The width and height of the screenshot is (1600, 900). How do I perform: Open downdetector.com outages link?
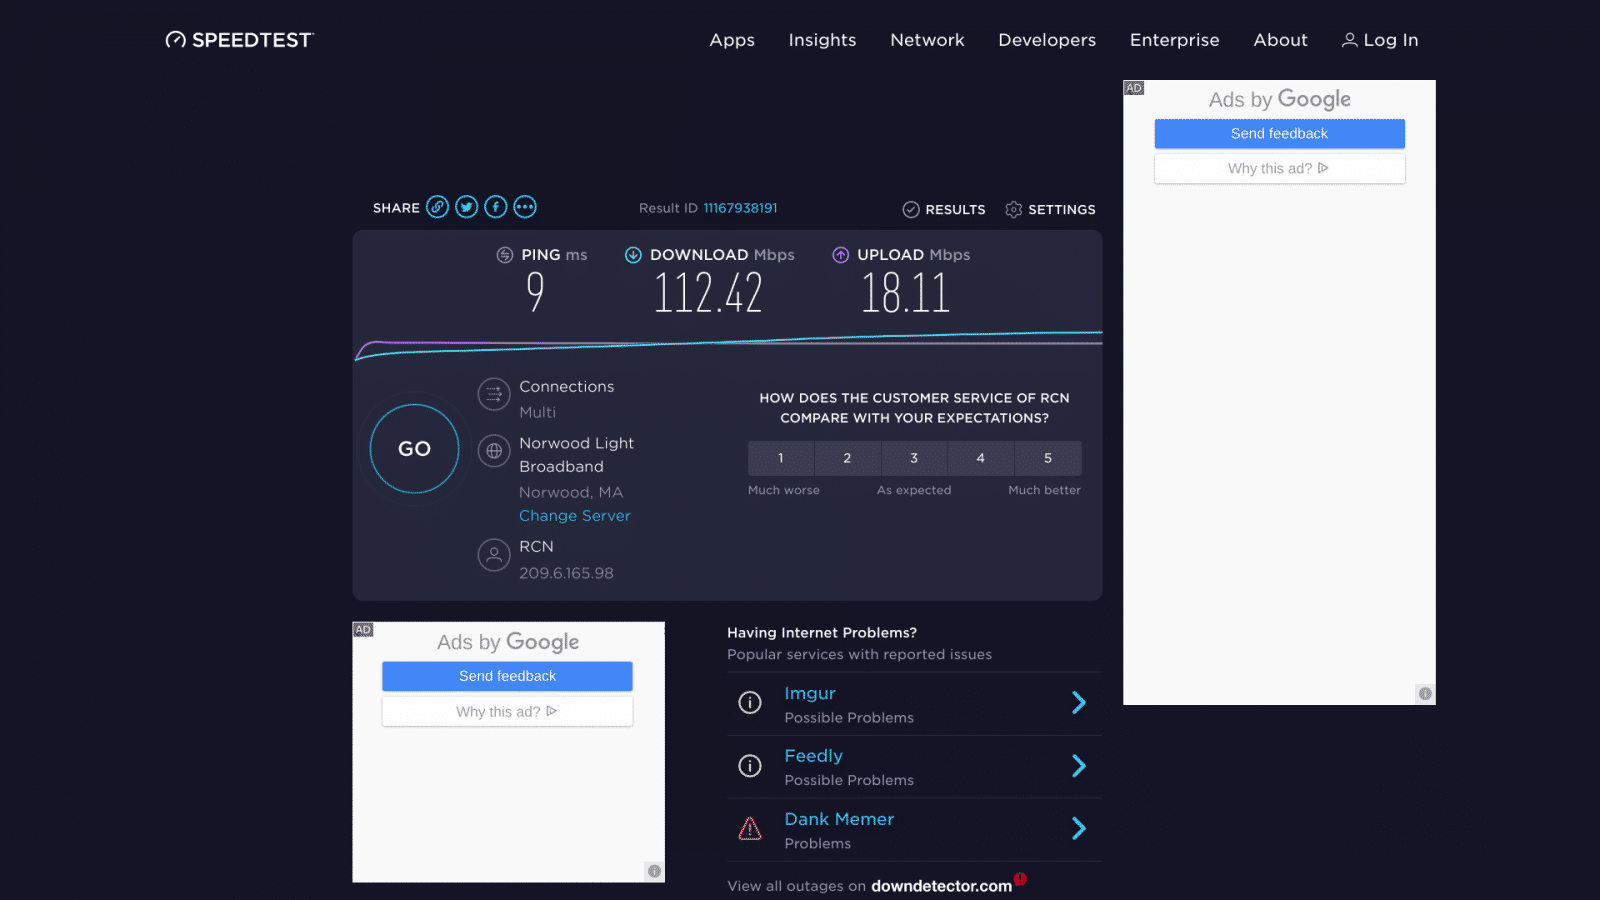click(941, 886)
